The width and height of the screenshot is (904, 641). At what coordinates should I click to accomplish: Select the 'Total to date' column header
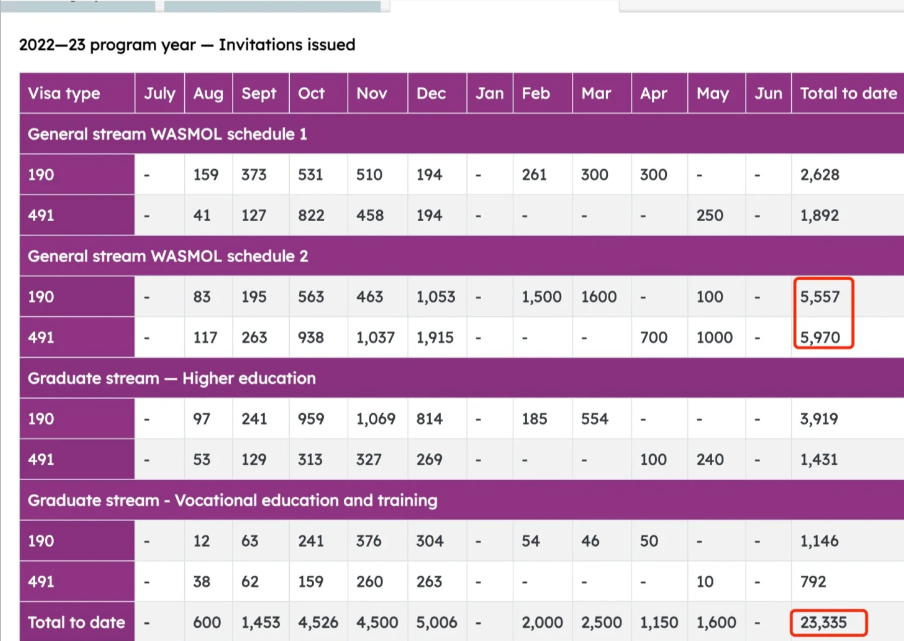click(x=848, y=93)
